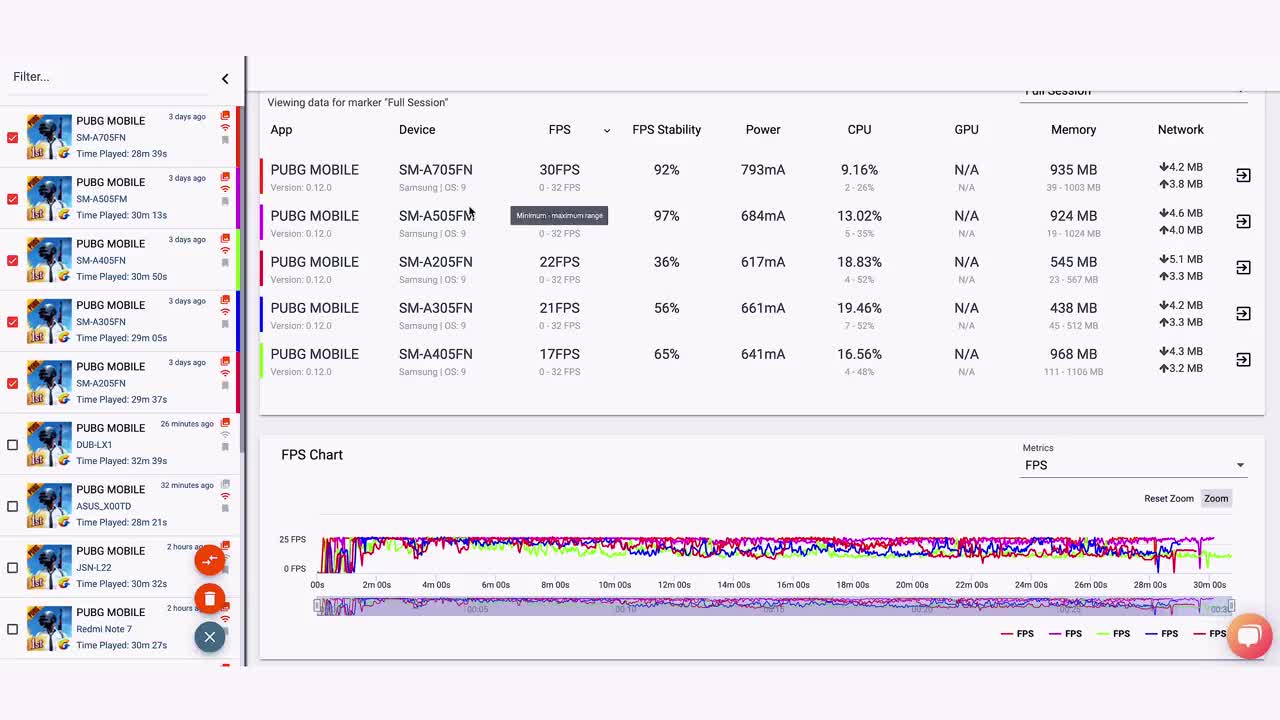
Task: Click the chart range navigator slider
Action: pos(775,606)
